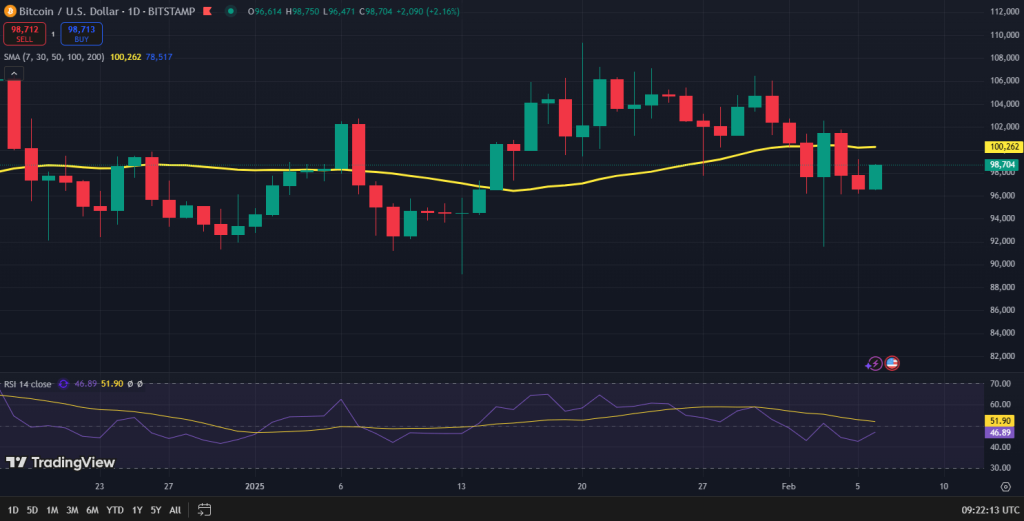
Task: Click the RSI 14 close legend label
Action: [27, 384]
